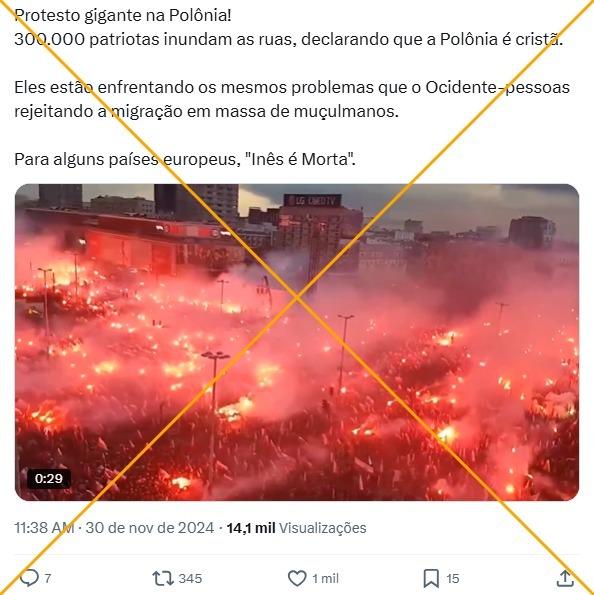Click the retweet arrows icon
Viewport: 594px width, 595px height.
[163, 579]
